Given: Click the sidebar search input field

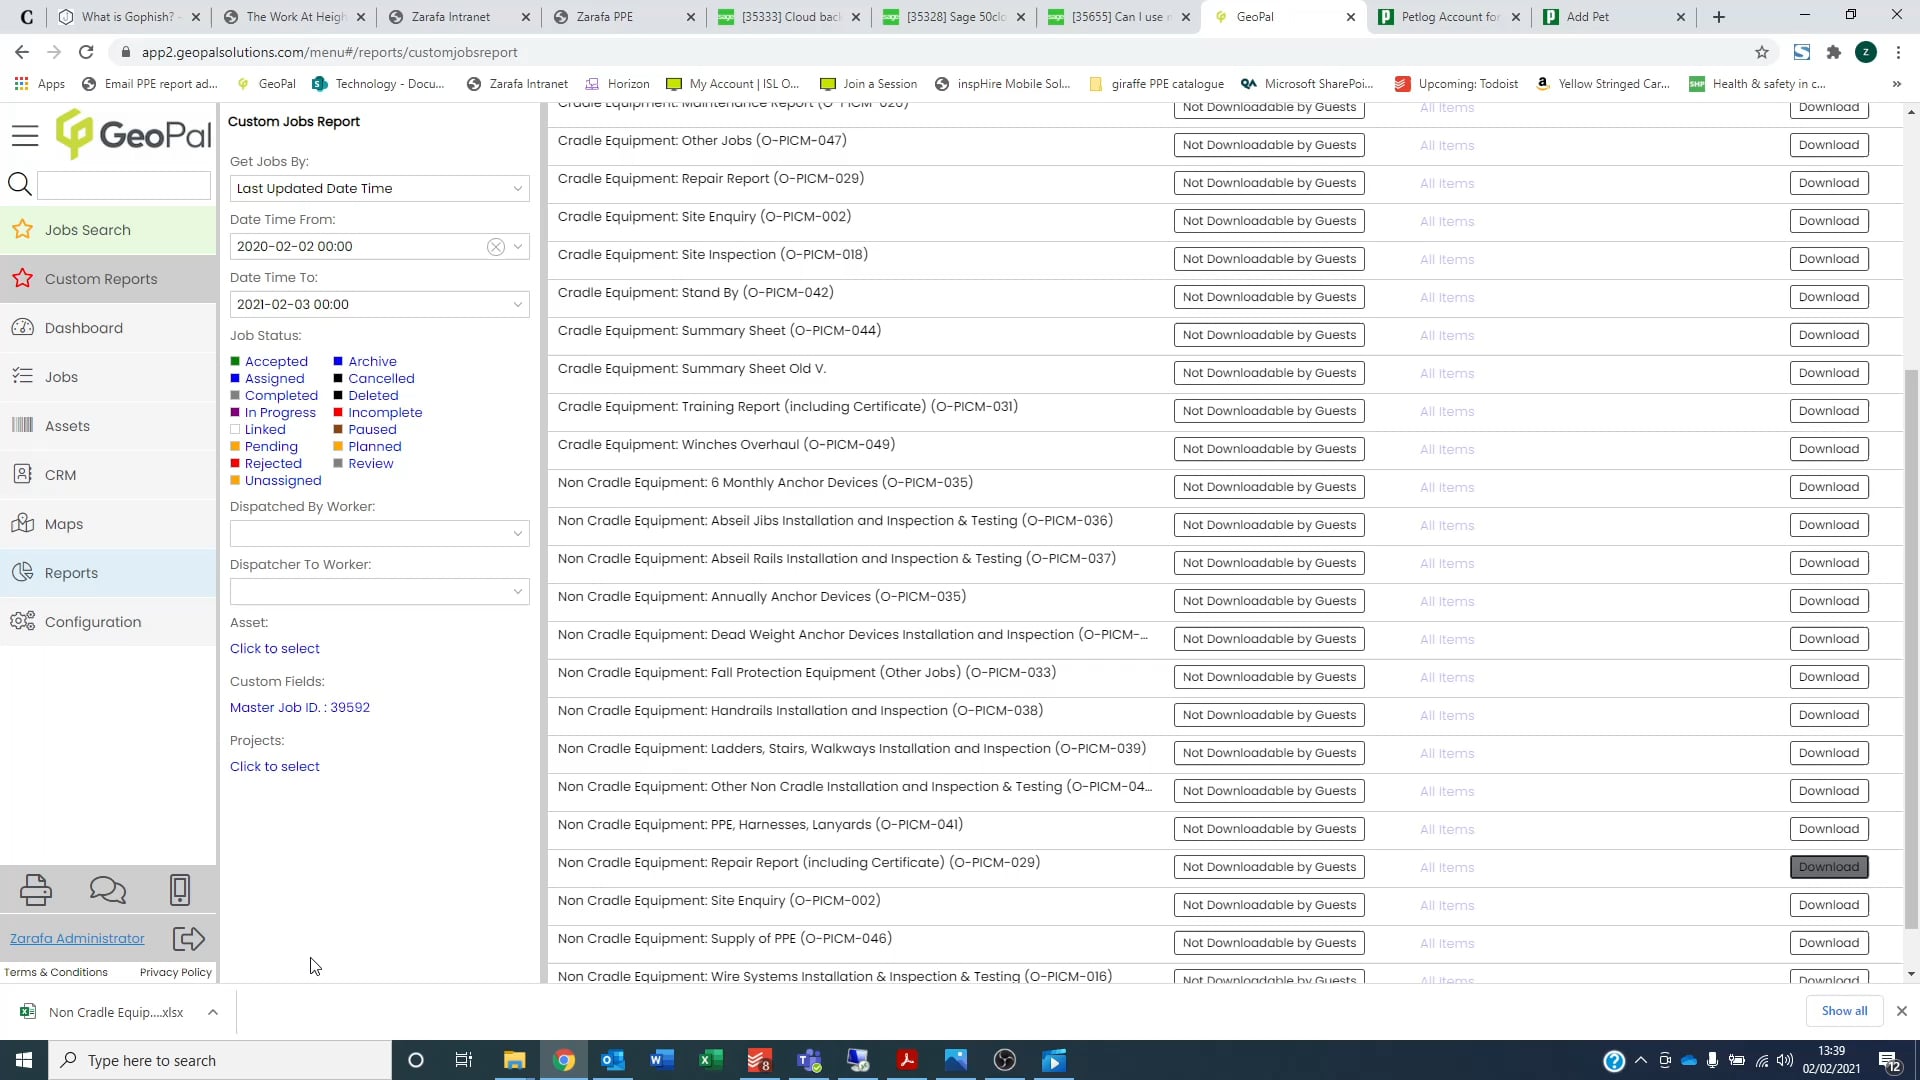Looking at the screenshot, I should tap(124, 184).
